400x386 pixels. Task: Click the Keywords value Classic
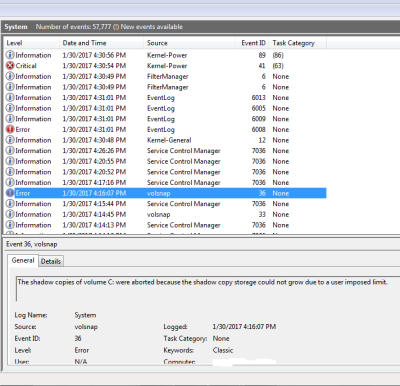point(223,350)
